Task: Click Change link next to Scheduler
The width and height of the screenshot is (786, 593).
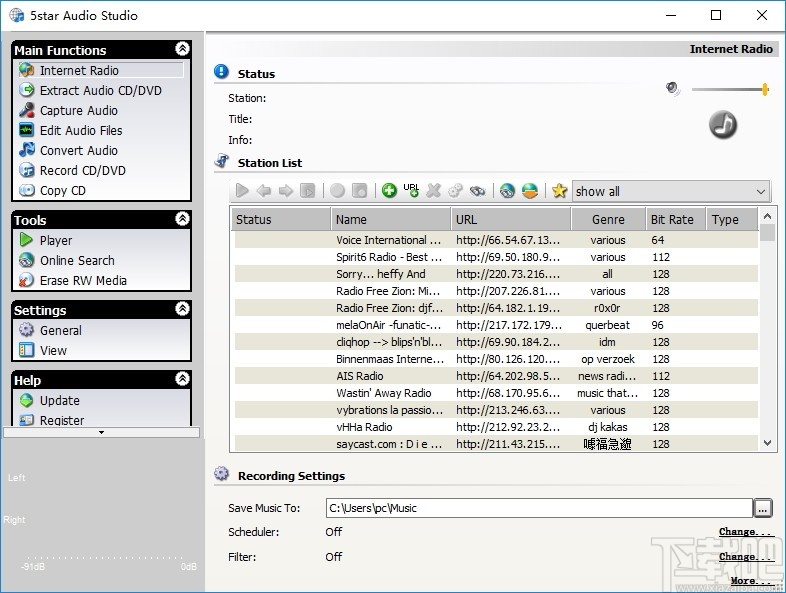Action: 745,532
